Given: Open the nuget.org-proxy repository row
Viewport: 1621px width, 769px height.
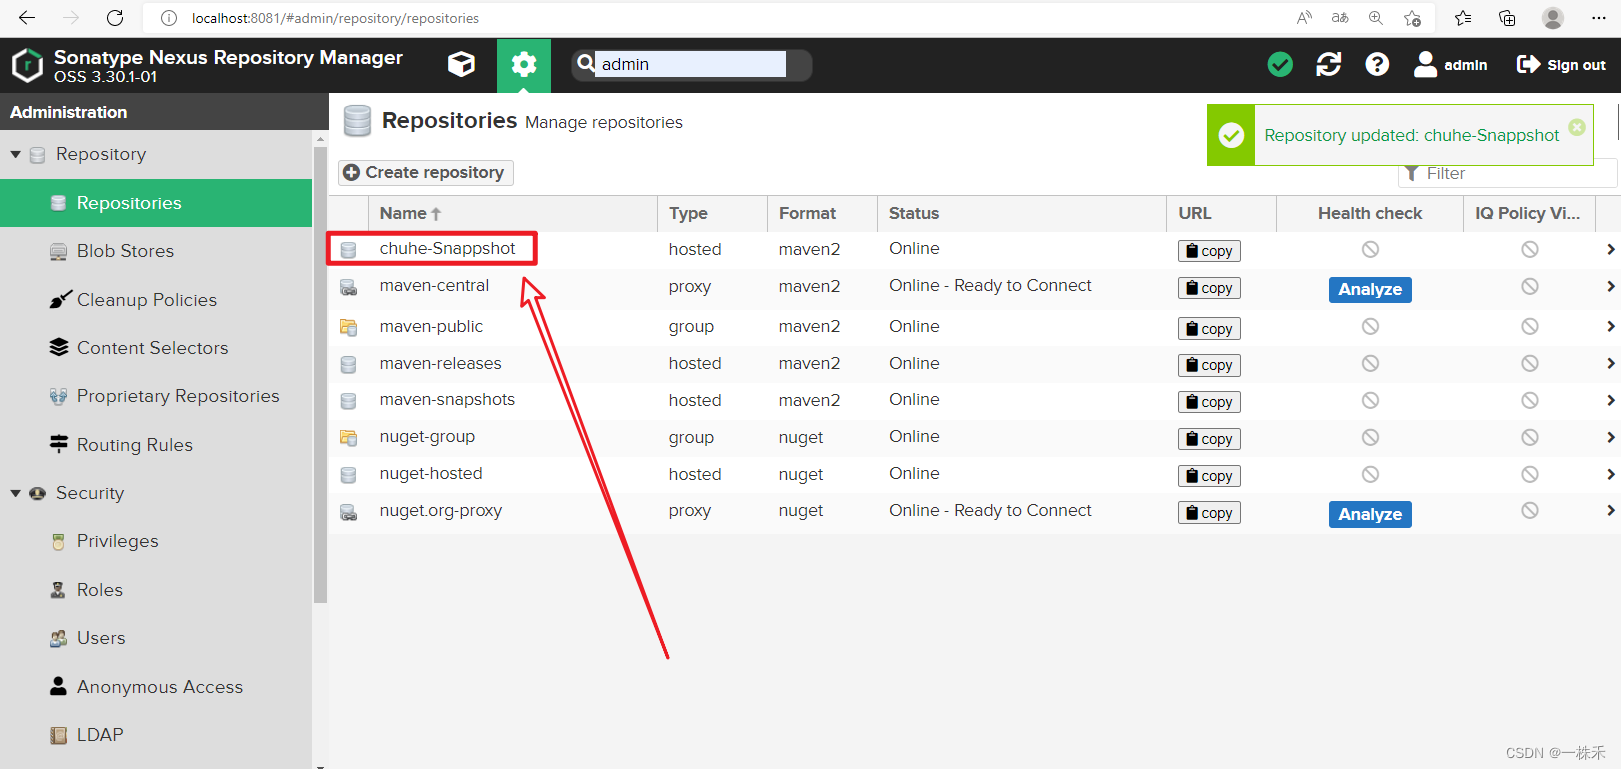Looking at the screenshot, I should (974, 512).
